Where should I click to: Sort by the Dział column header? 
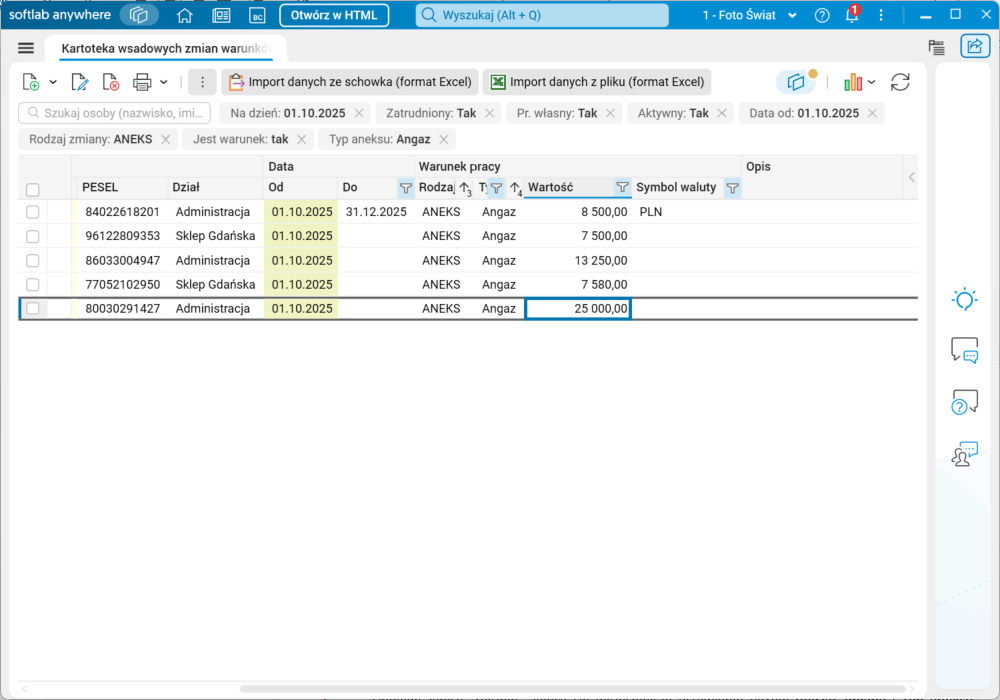(x=216, y=187)
